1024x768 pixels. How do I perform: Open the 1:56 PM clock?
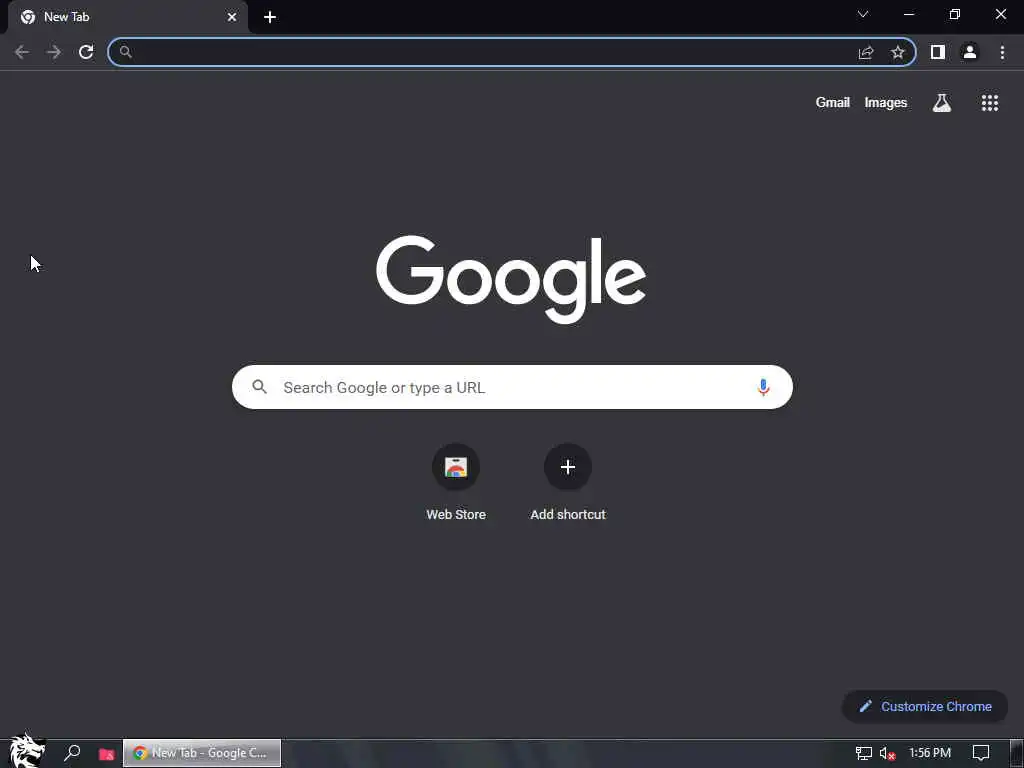930,753
